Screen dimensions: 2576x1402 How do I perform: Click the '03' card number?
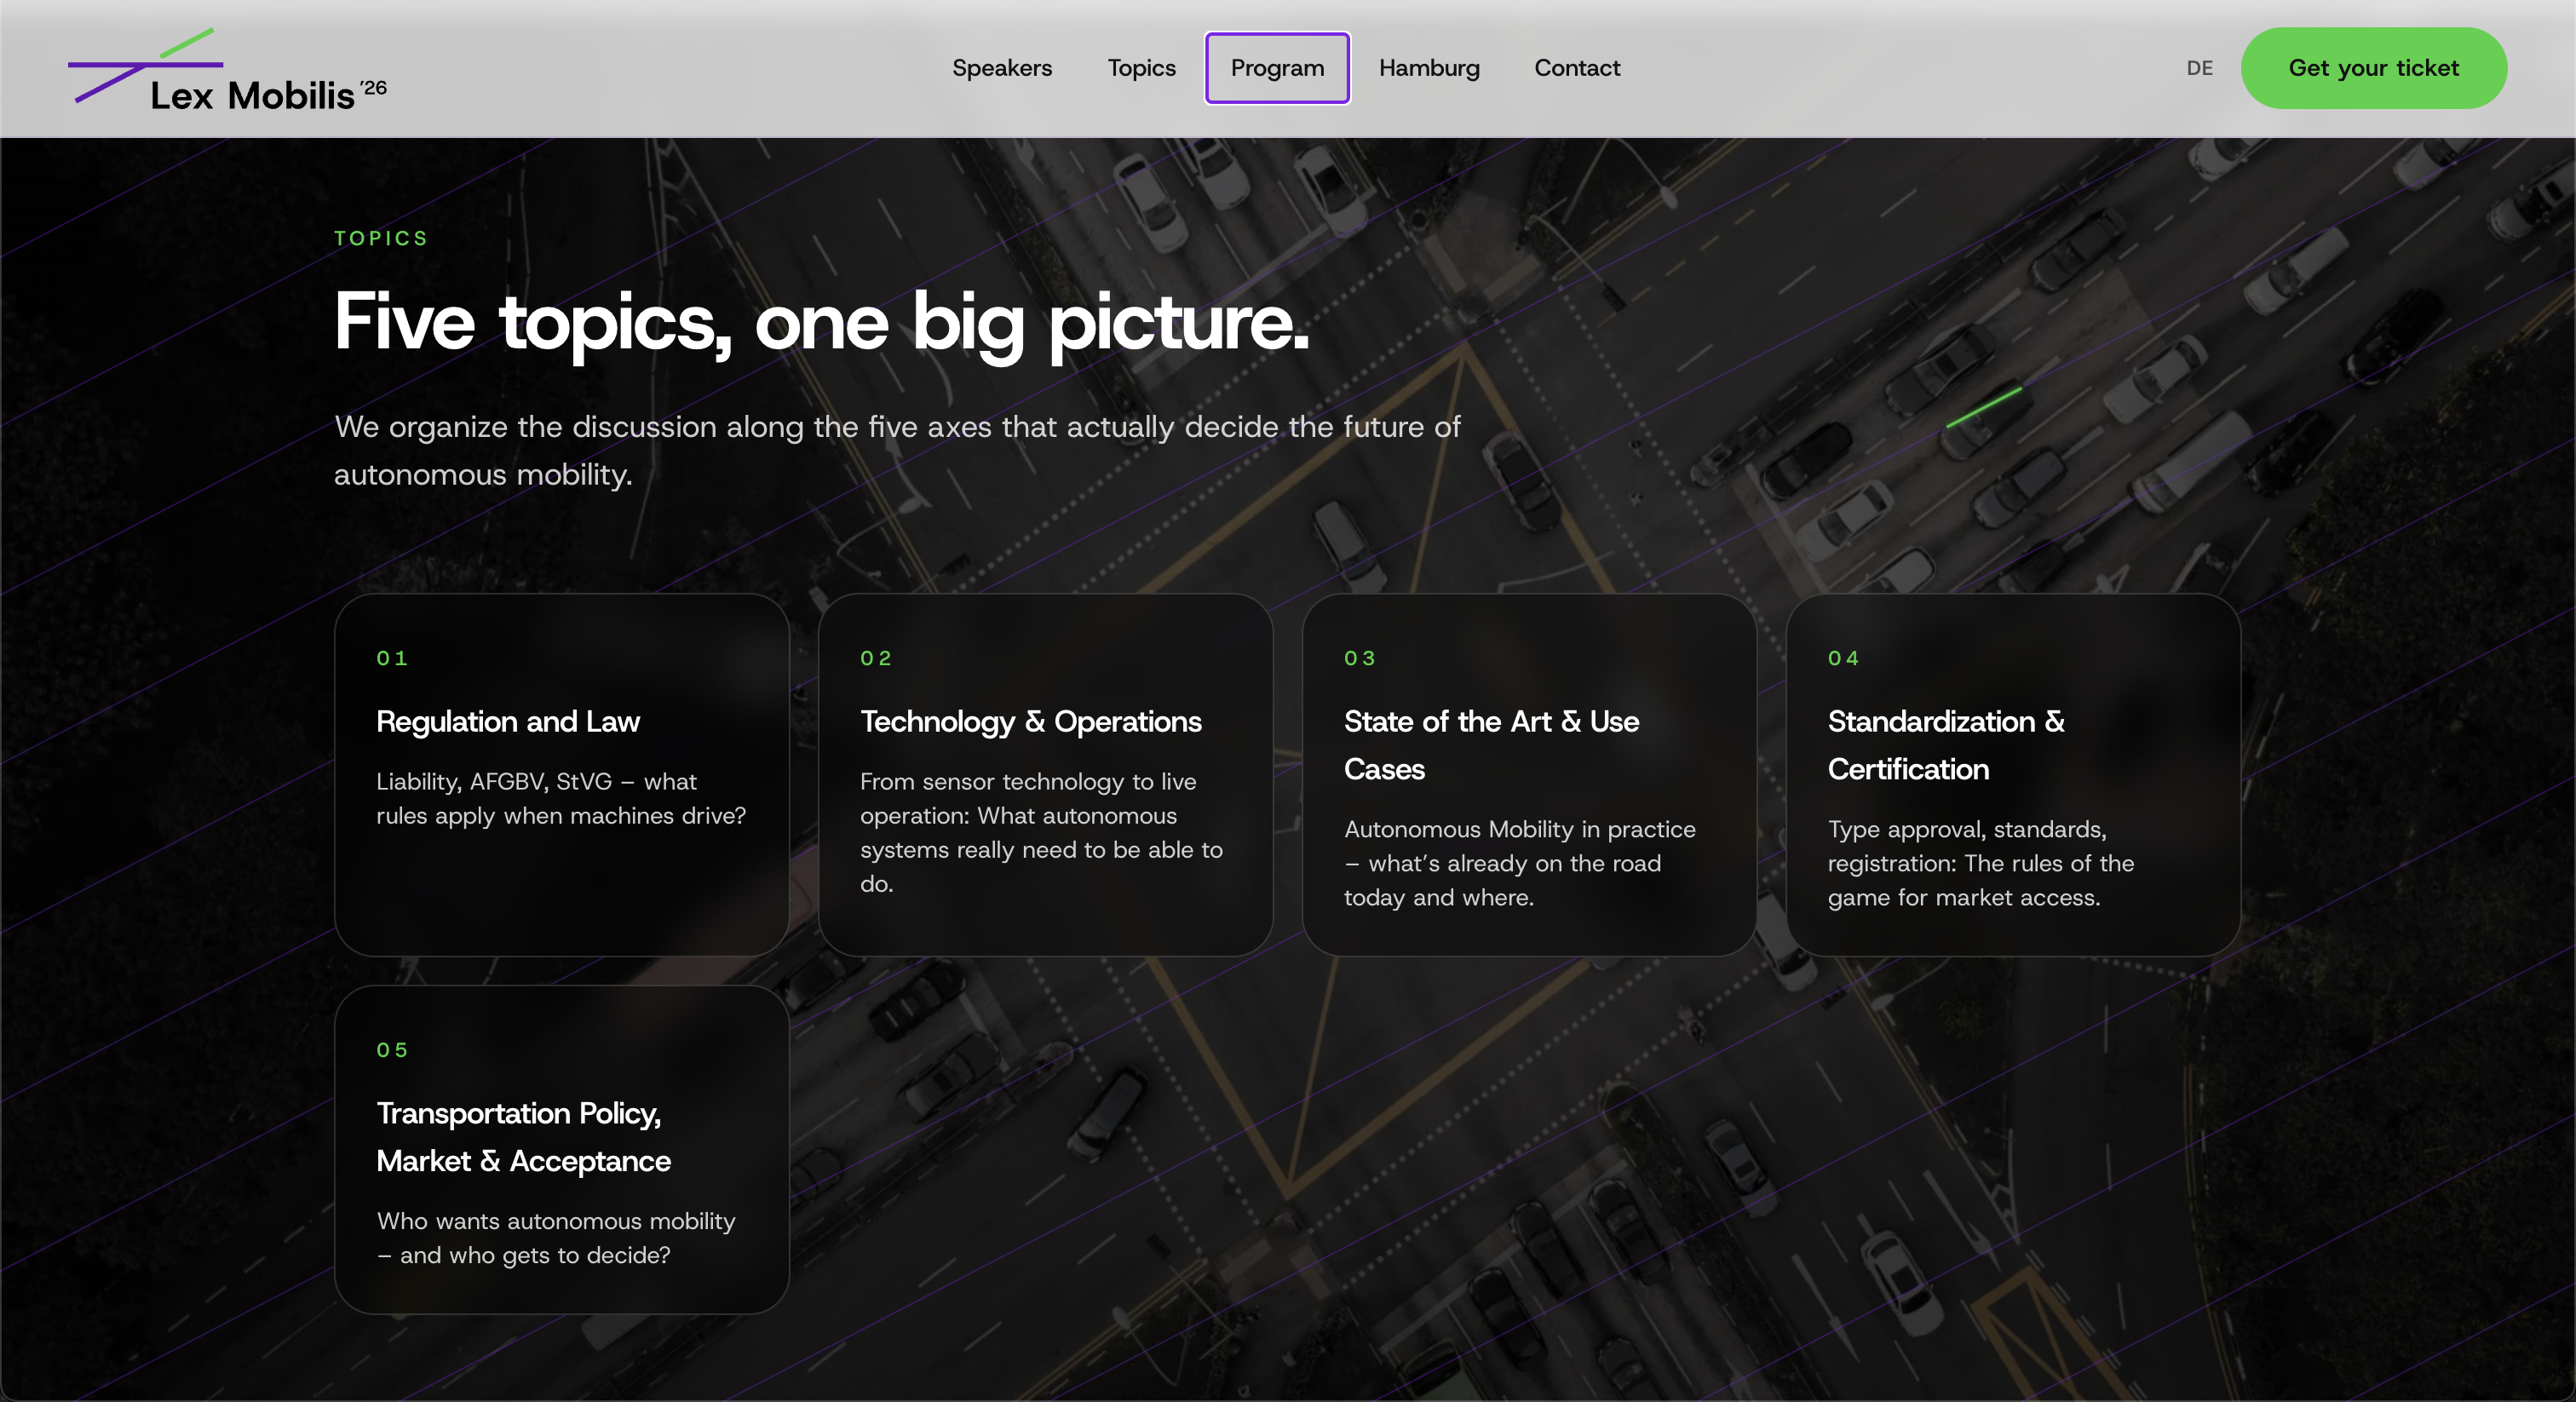point(1360,658)
